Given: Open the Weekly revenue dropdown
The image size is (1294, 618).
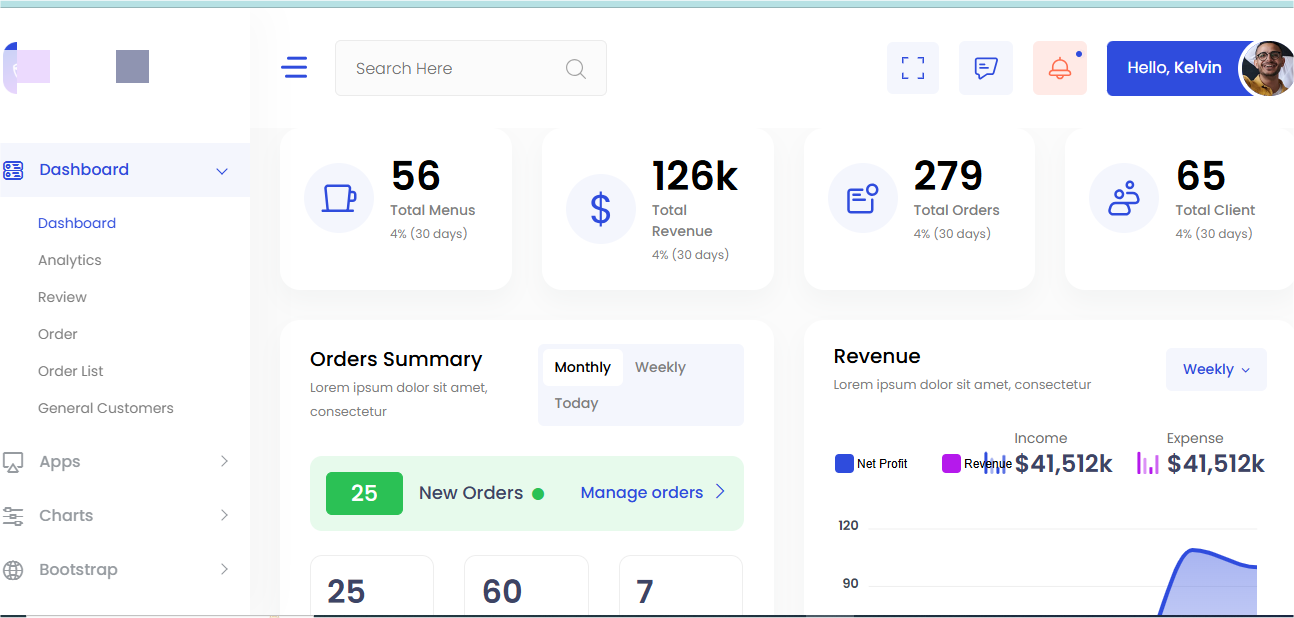Looking at the screenshot, I should tap(1216, 369).
